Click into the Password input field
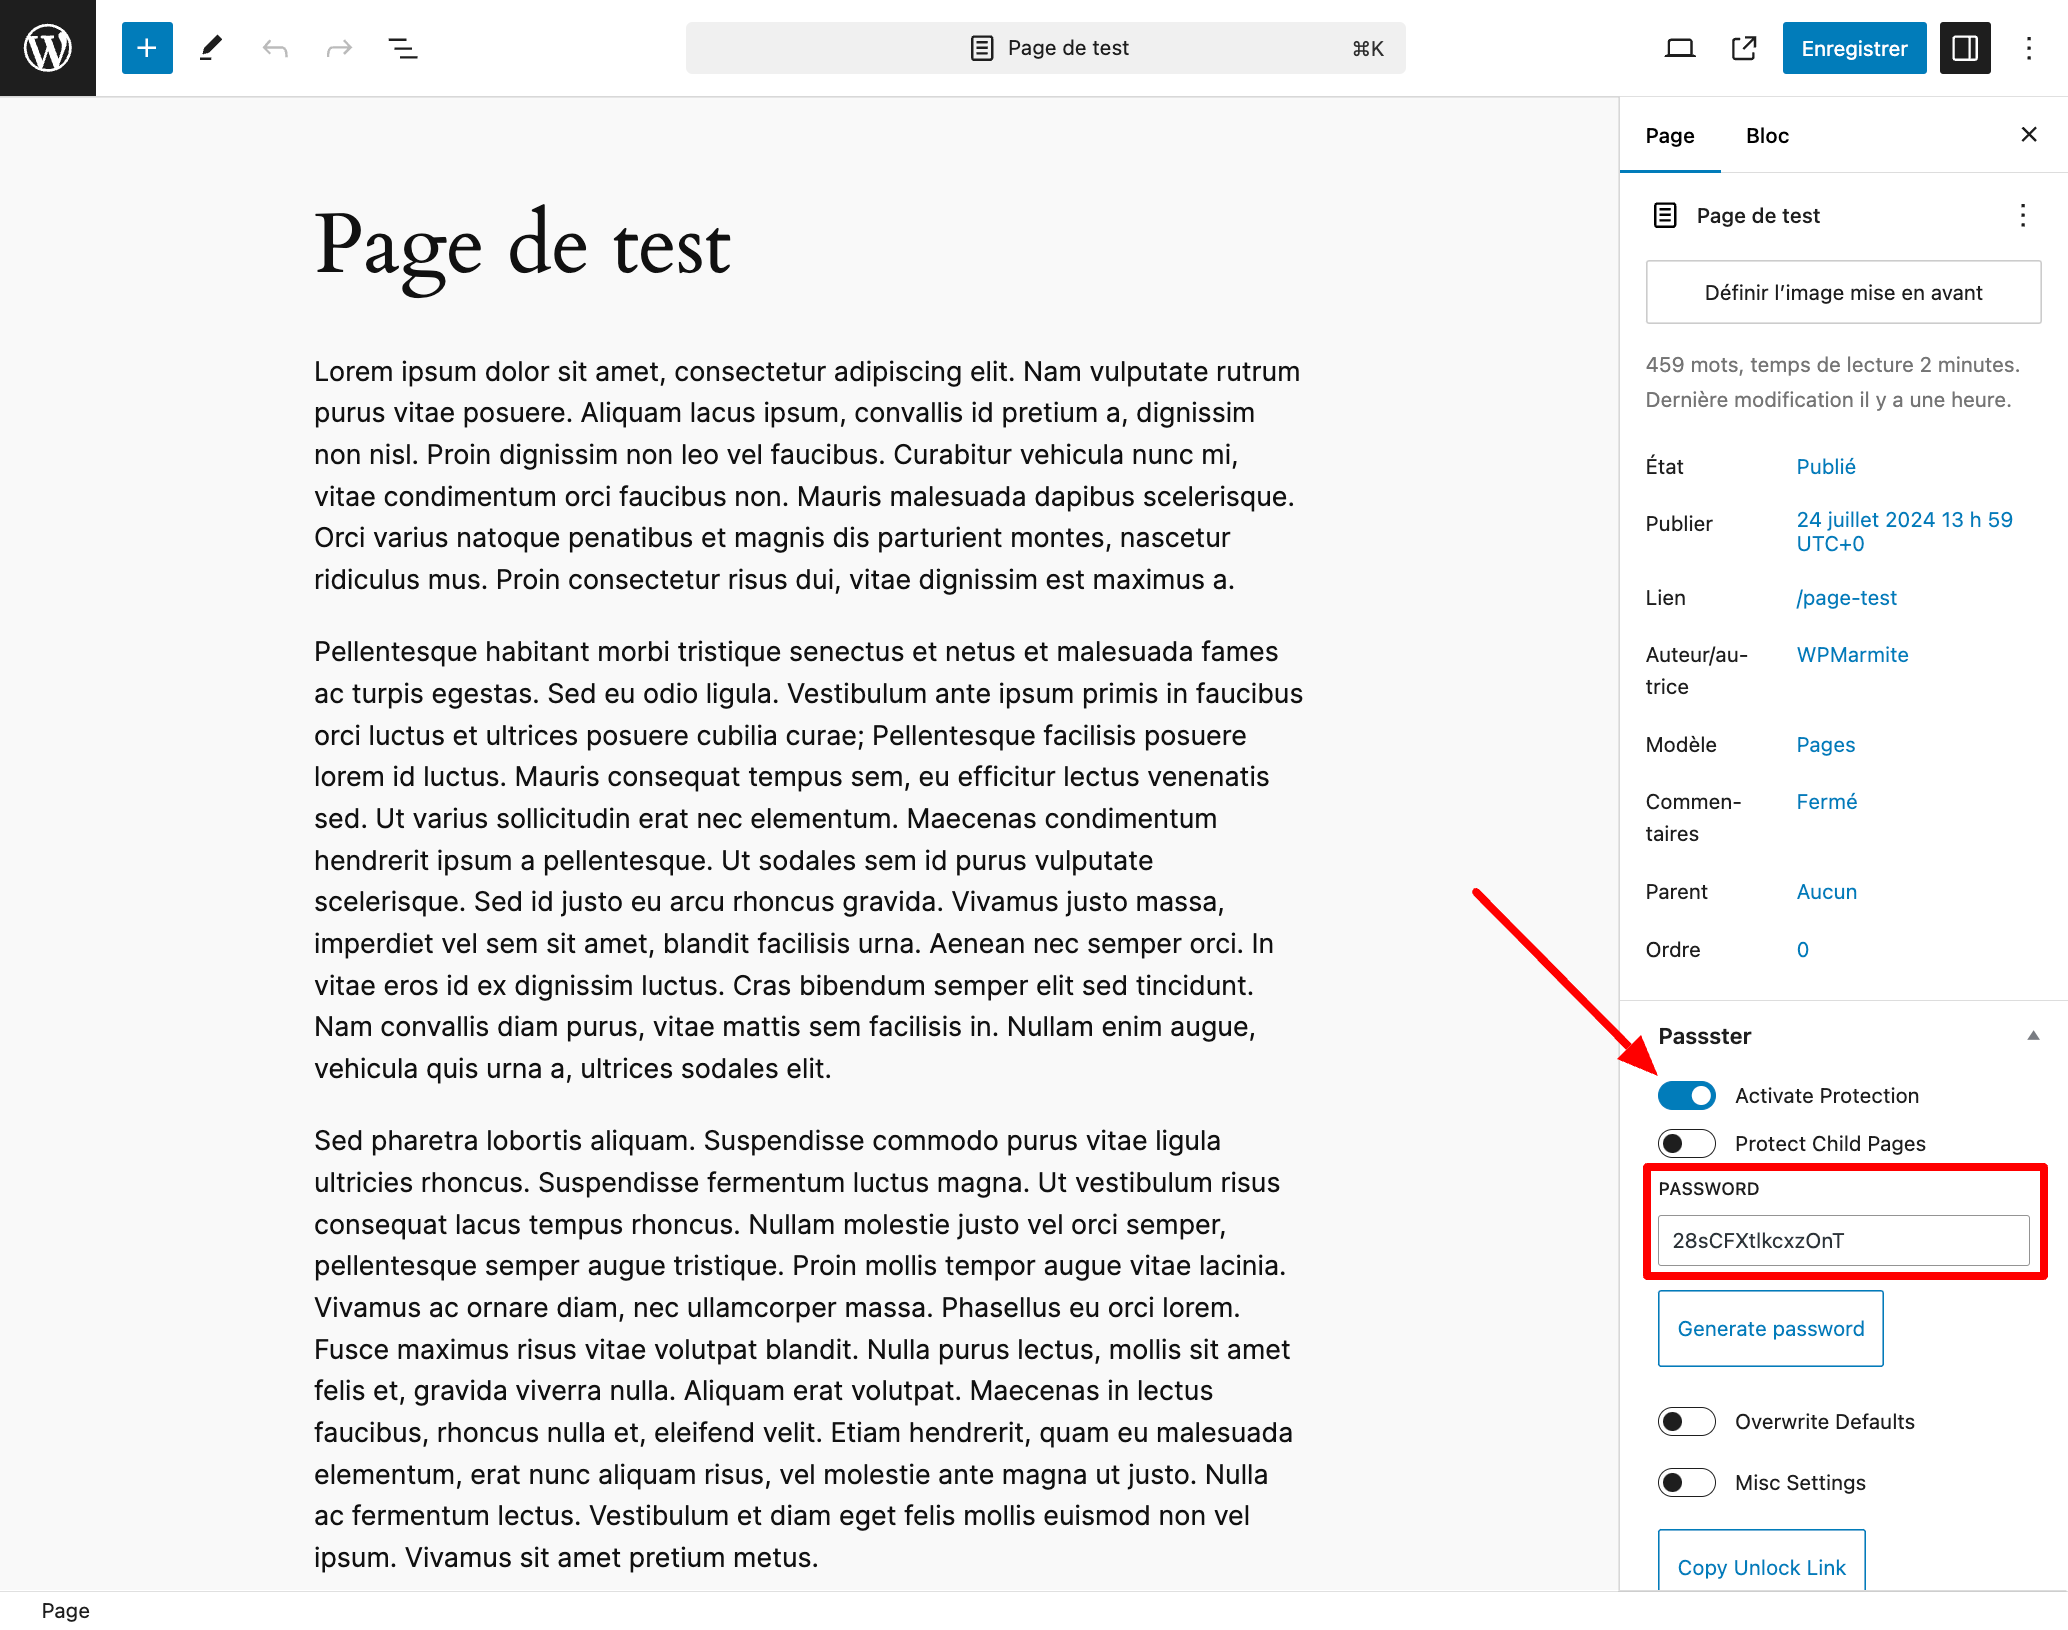The height and width of the screenshot is (1630, 2068). coord(1842,1240)
